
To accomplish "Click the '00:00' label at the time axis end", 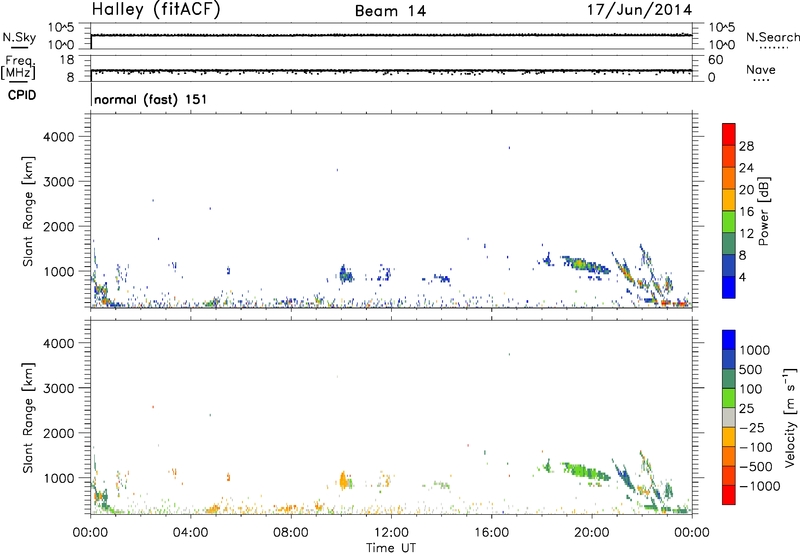I will 692,533.
